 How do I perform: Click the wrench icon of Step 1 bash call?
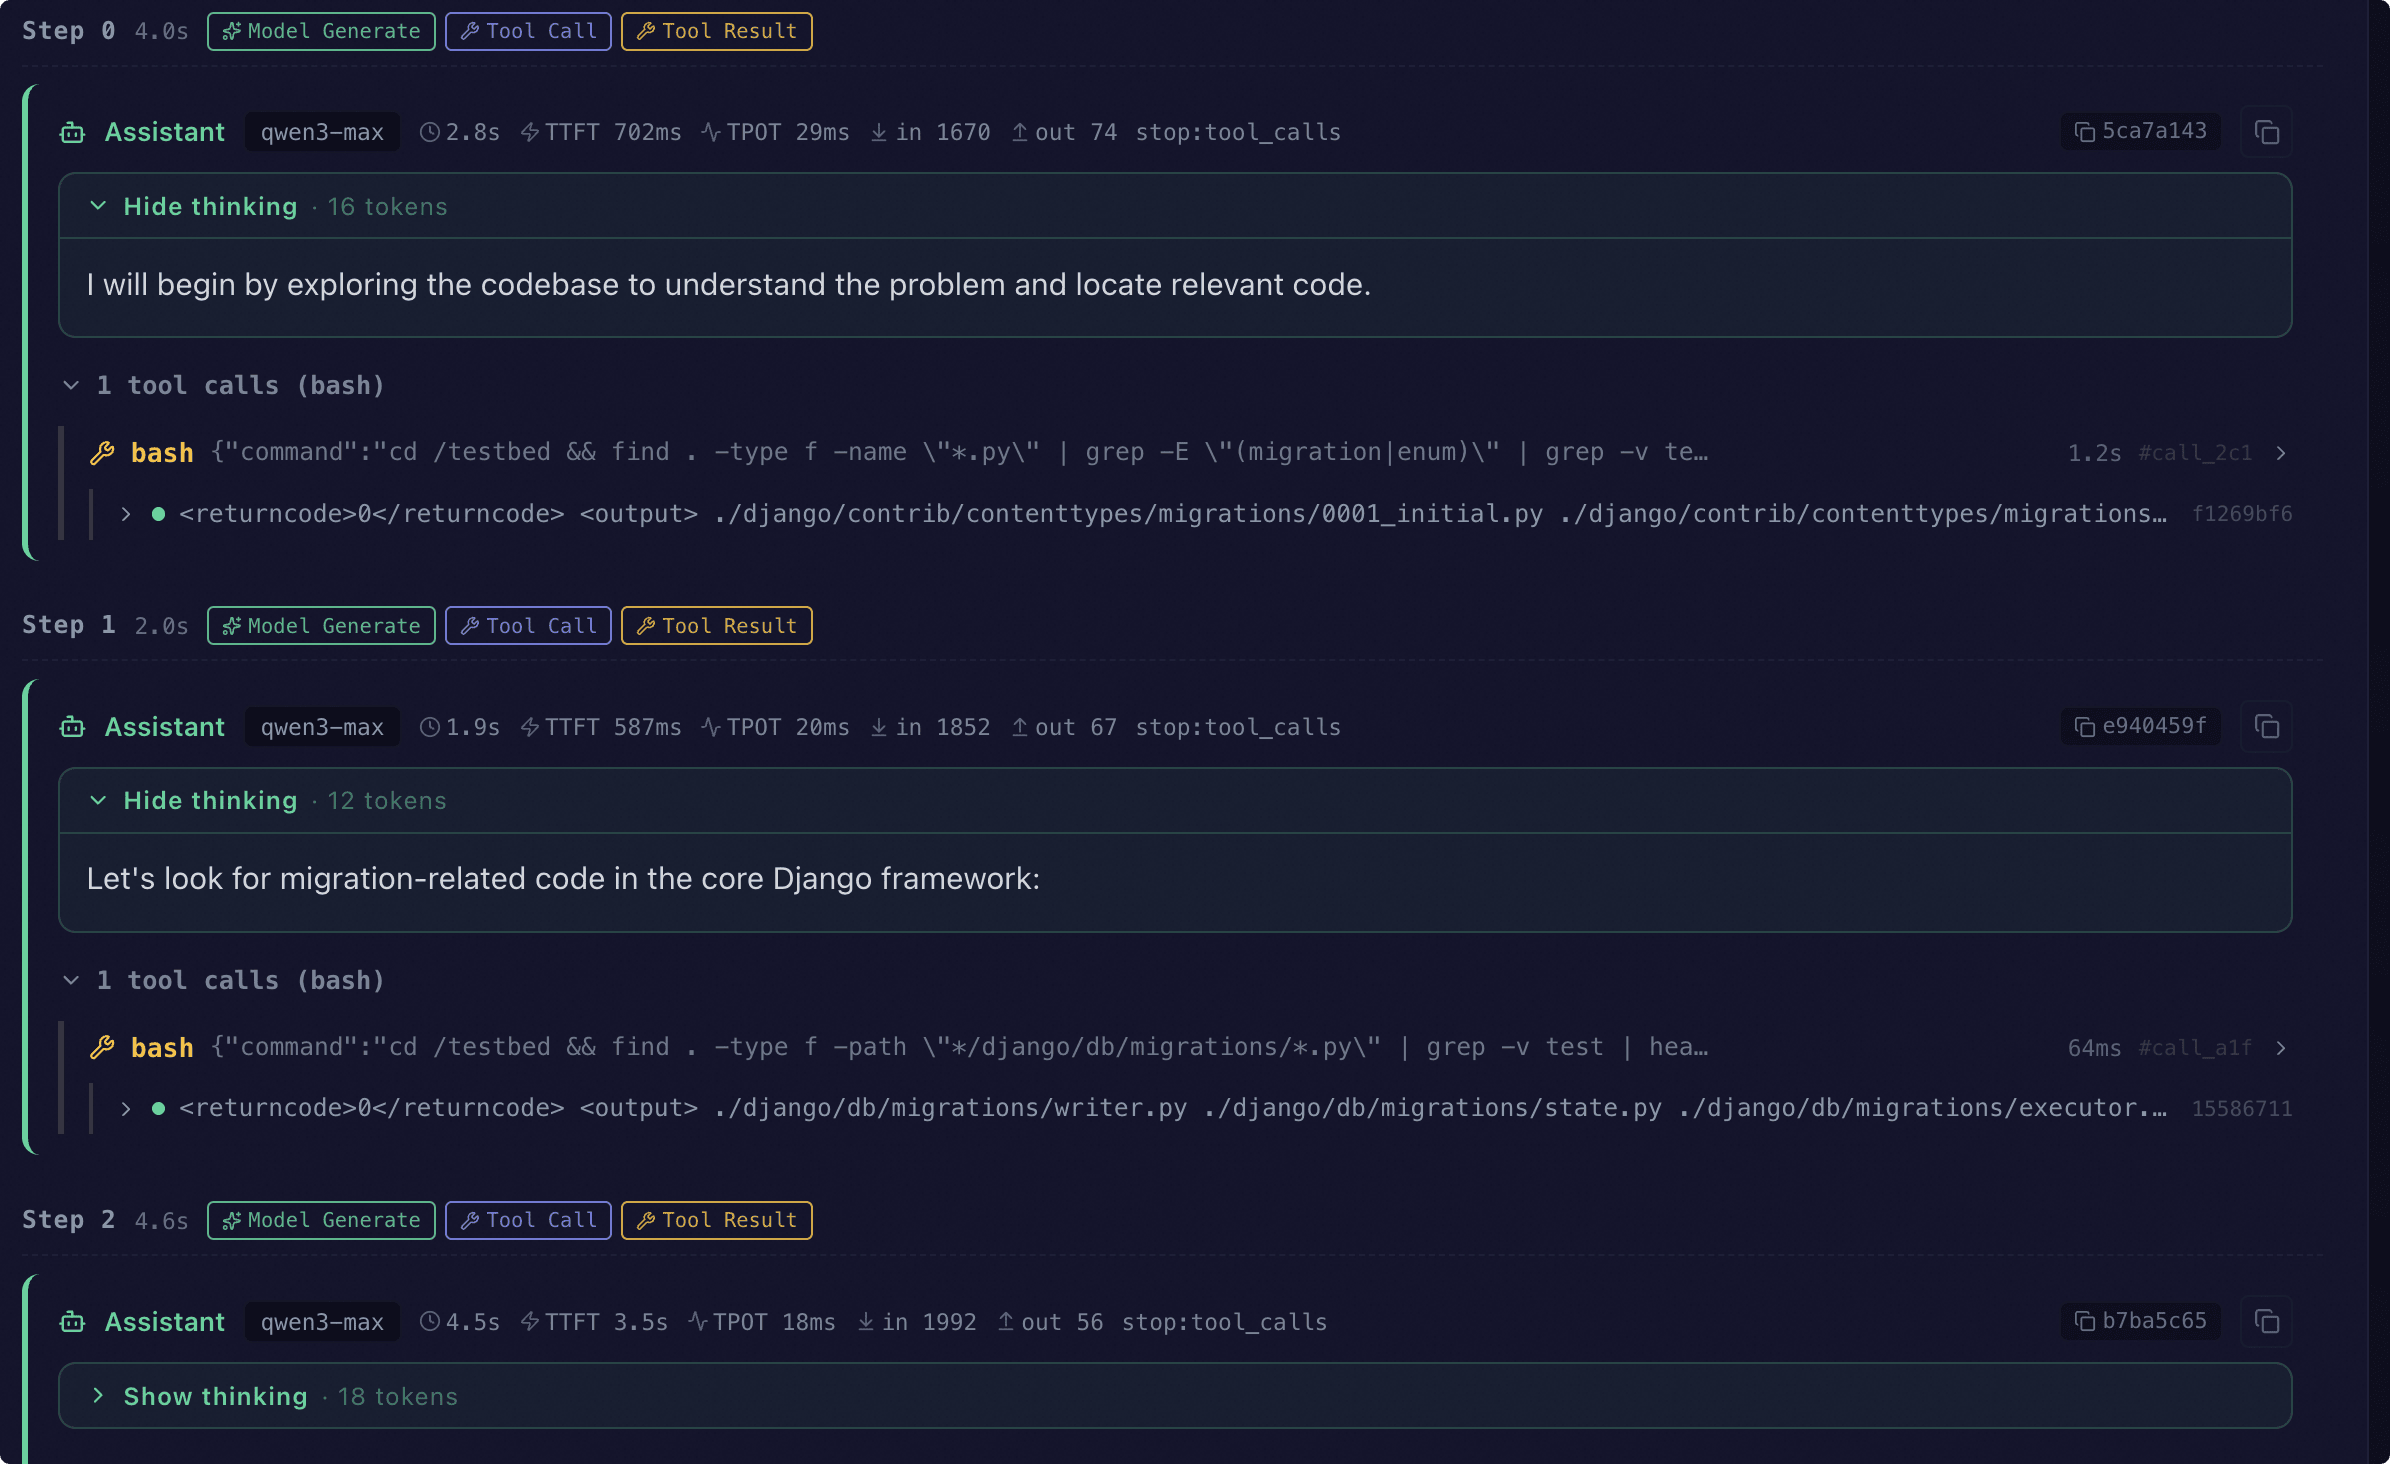pos(102,1048)
